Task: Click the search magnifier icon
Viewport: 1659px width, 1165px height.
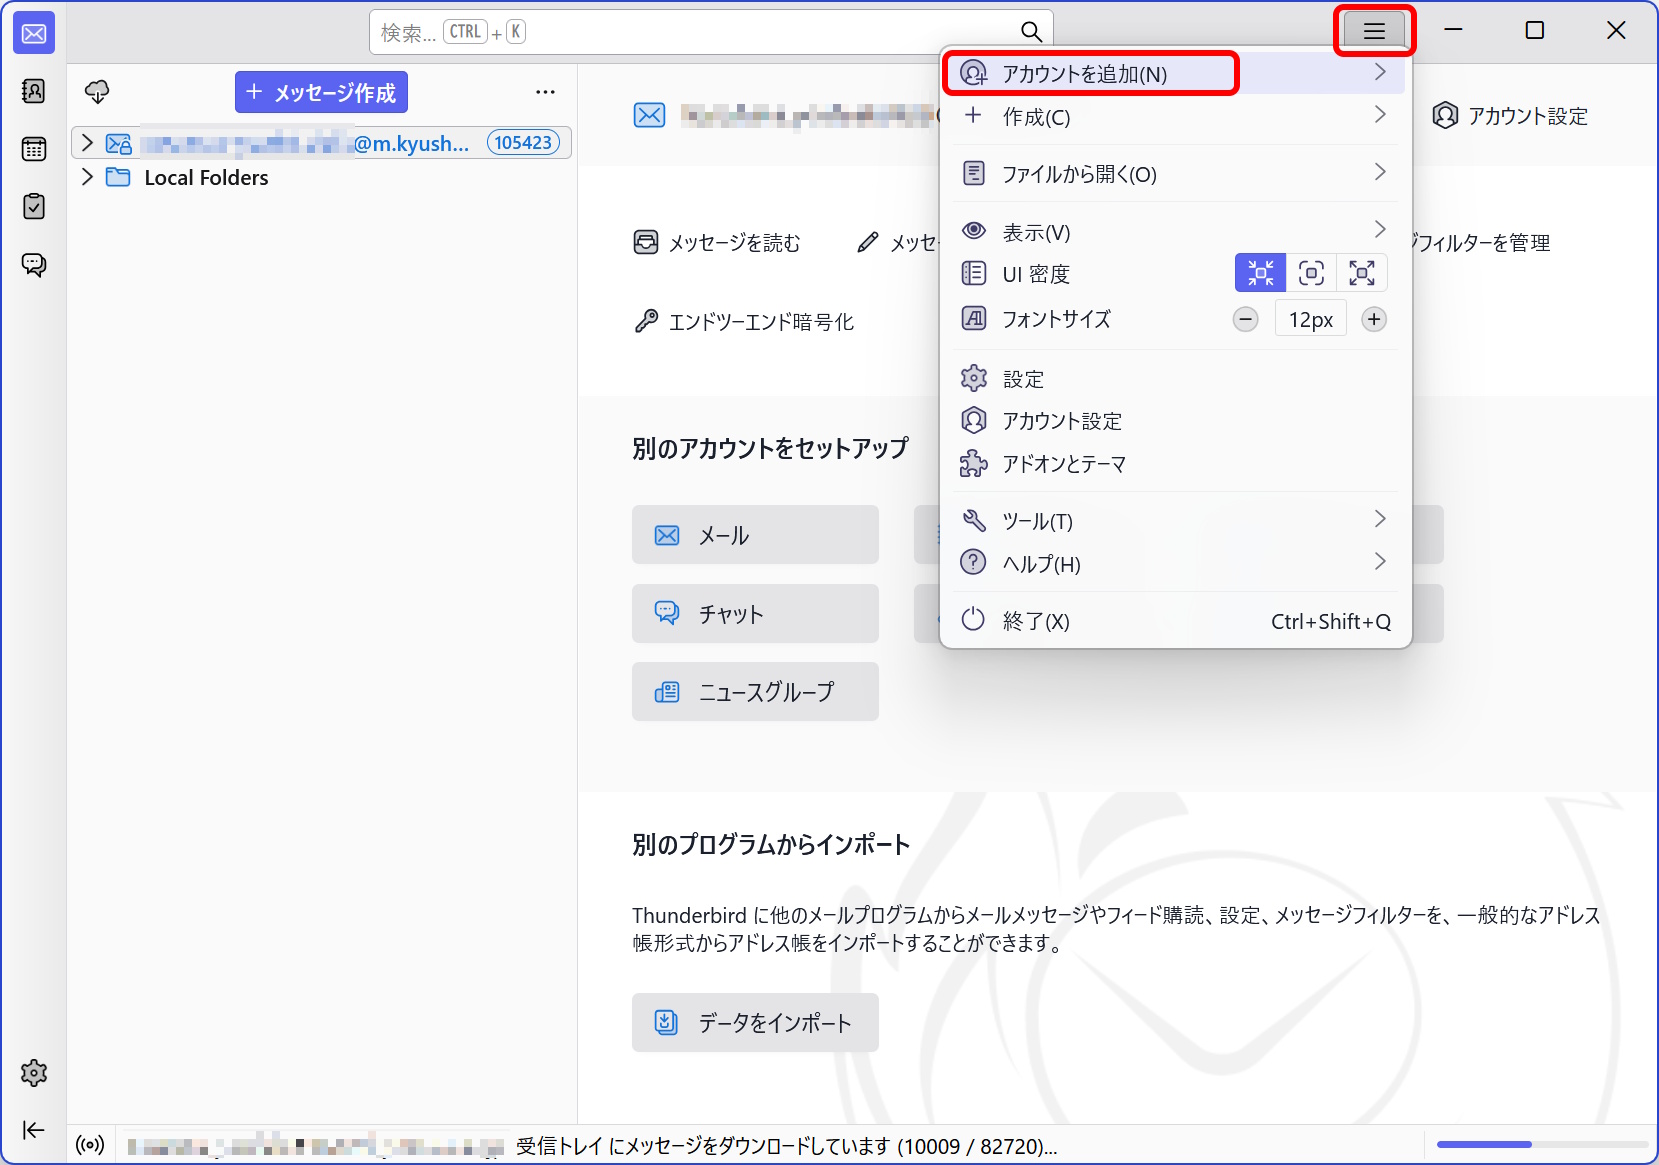Action: (1031, 32)
